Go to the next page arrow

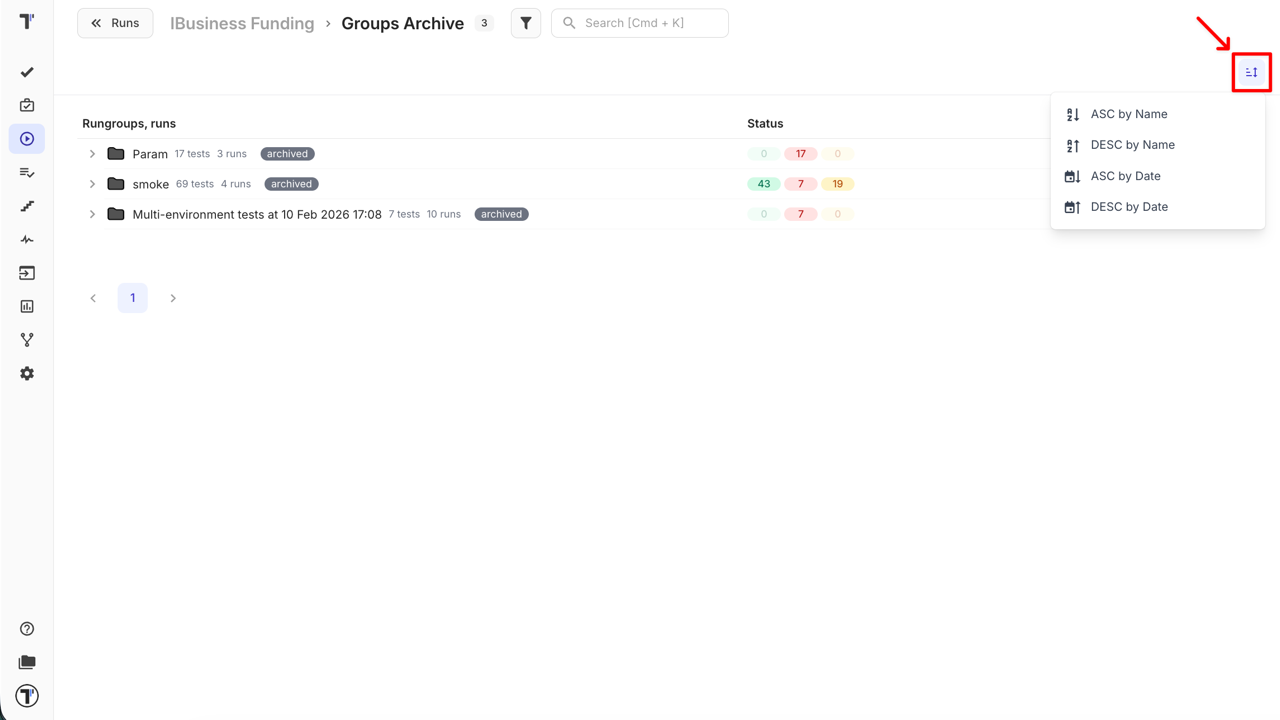point(173,298)
